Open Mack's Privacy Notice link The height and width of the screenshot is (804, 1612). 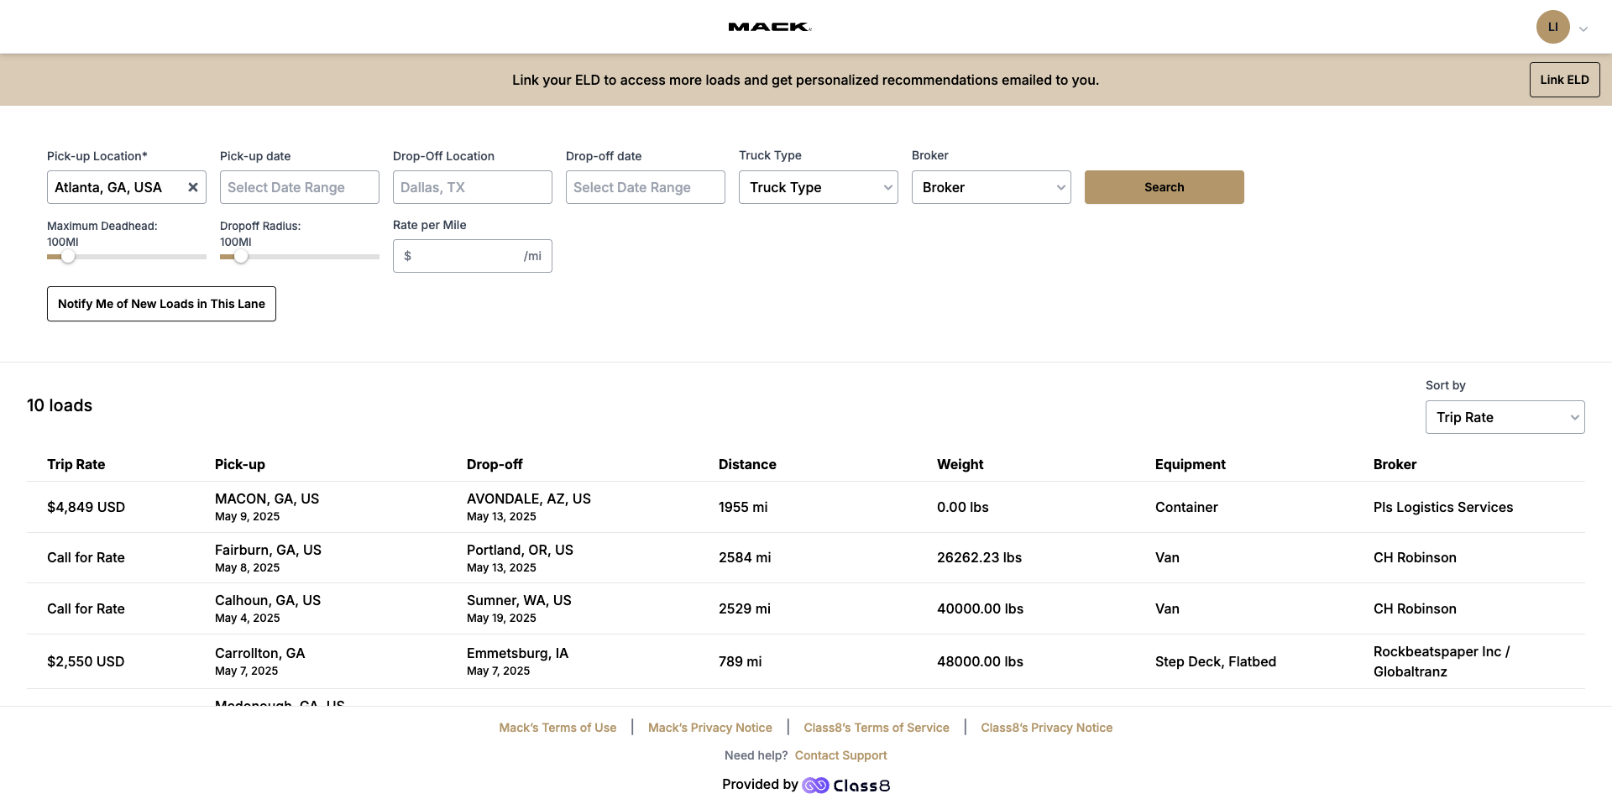click(x=710, y=728)
